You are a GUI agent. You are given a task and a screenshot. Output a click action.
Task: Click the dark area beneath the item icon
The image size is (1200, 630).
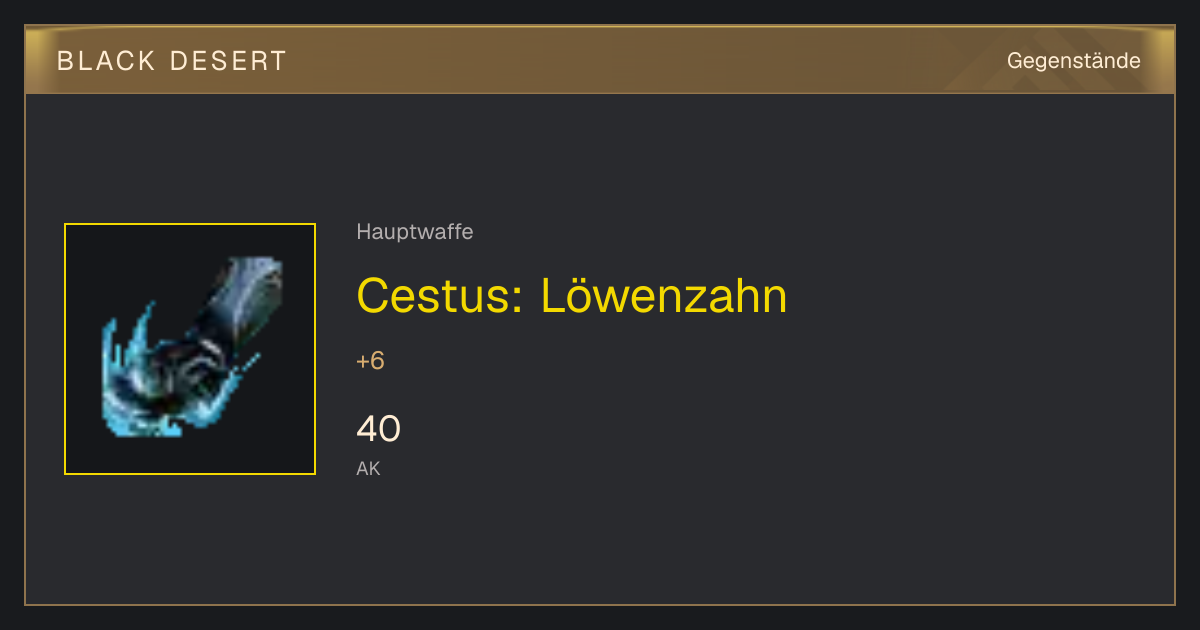tap(190, 540)
